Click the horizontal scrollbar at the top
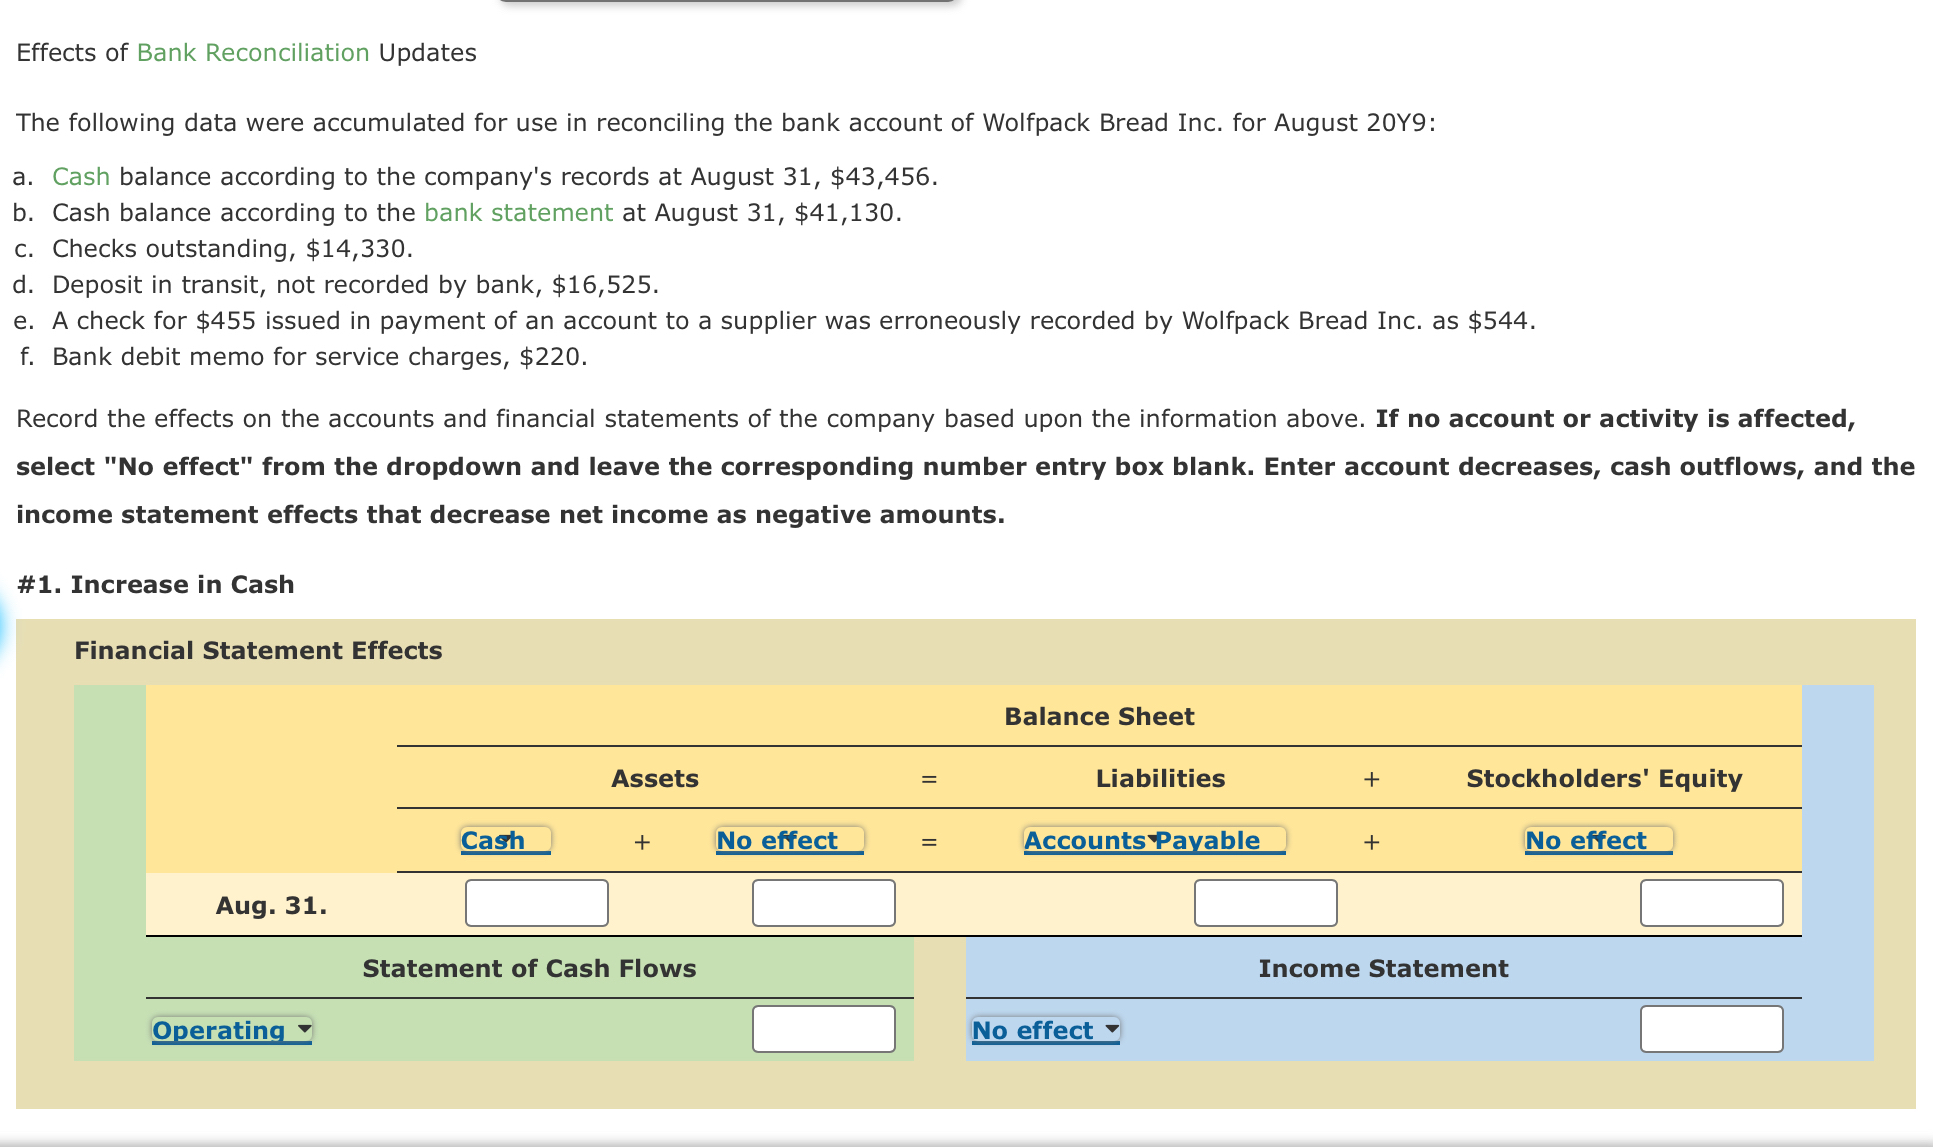Screen dimensions: 1933x1147 tap(727, 5)
